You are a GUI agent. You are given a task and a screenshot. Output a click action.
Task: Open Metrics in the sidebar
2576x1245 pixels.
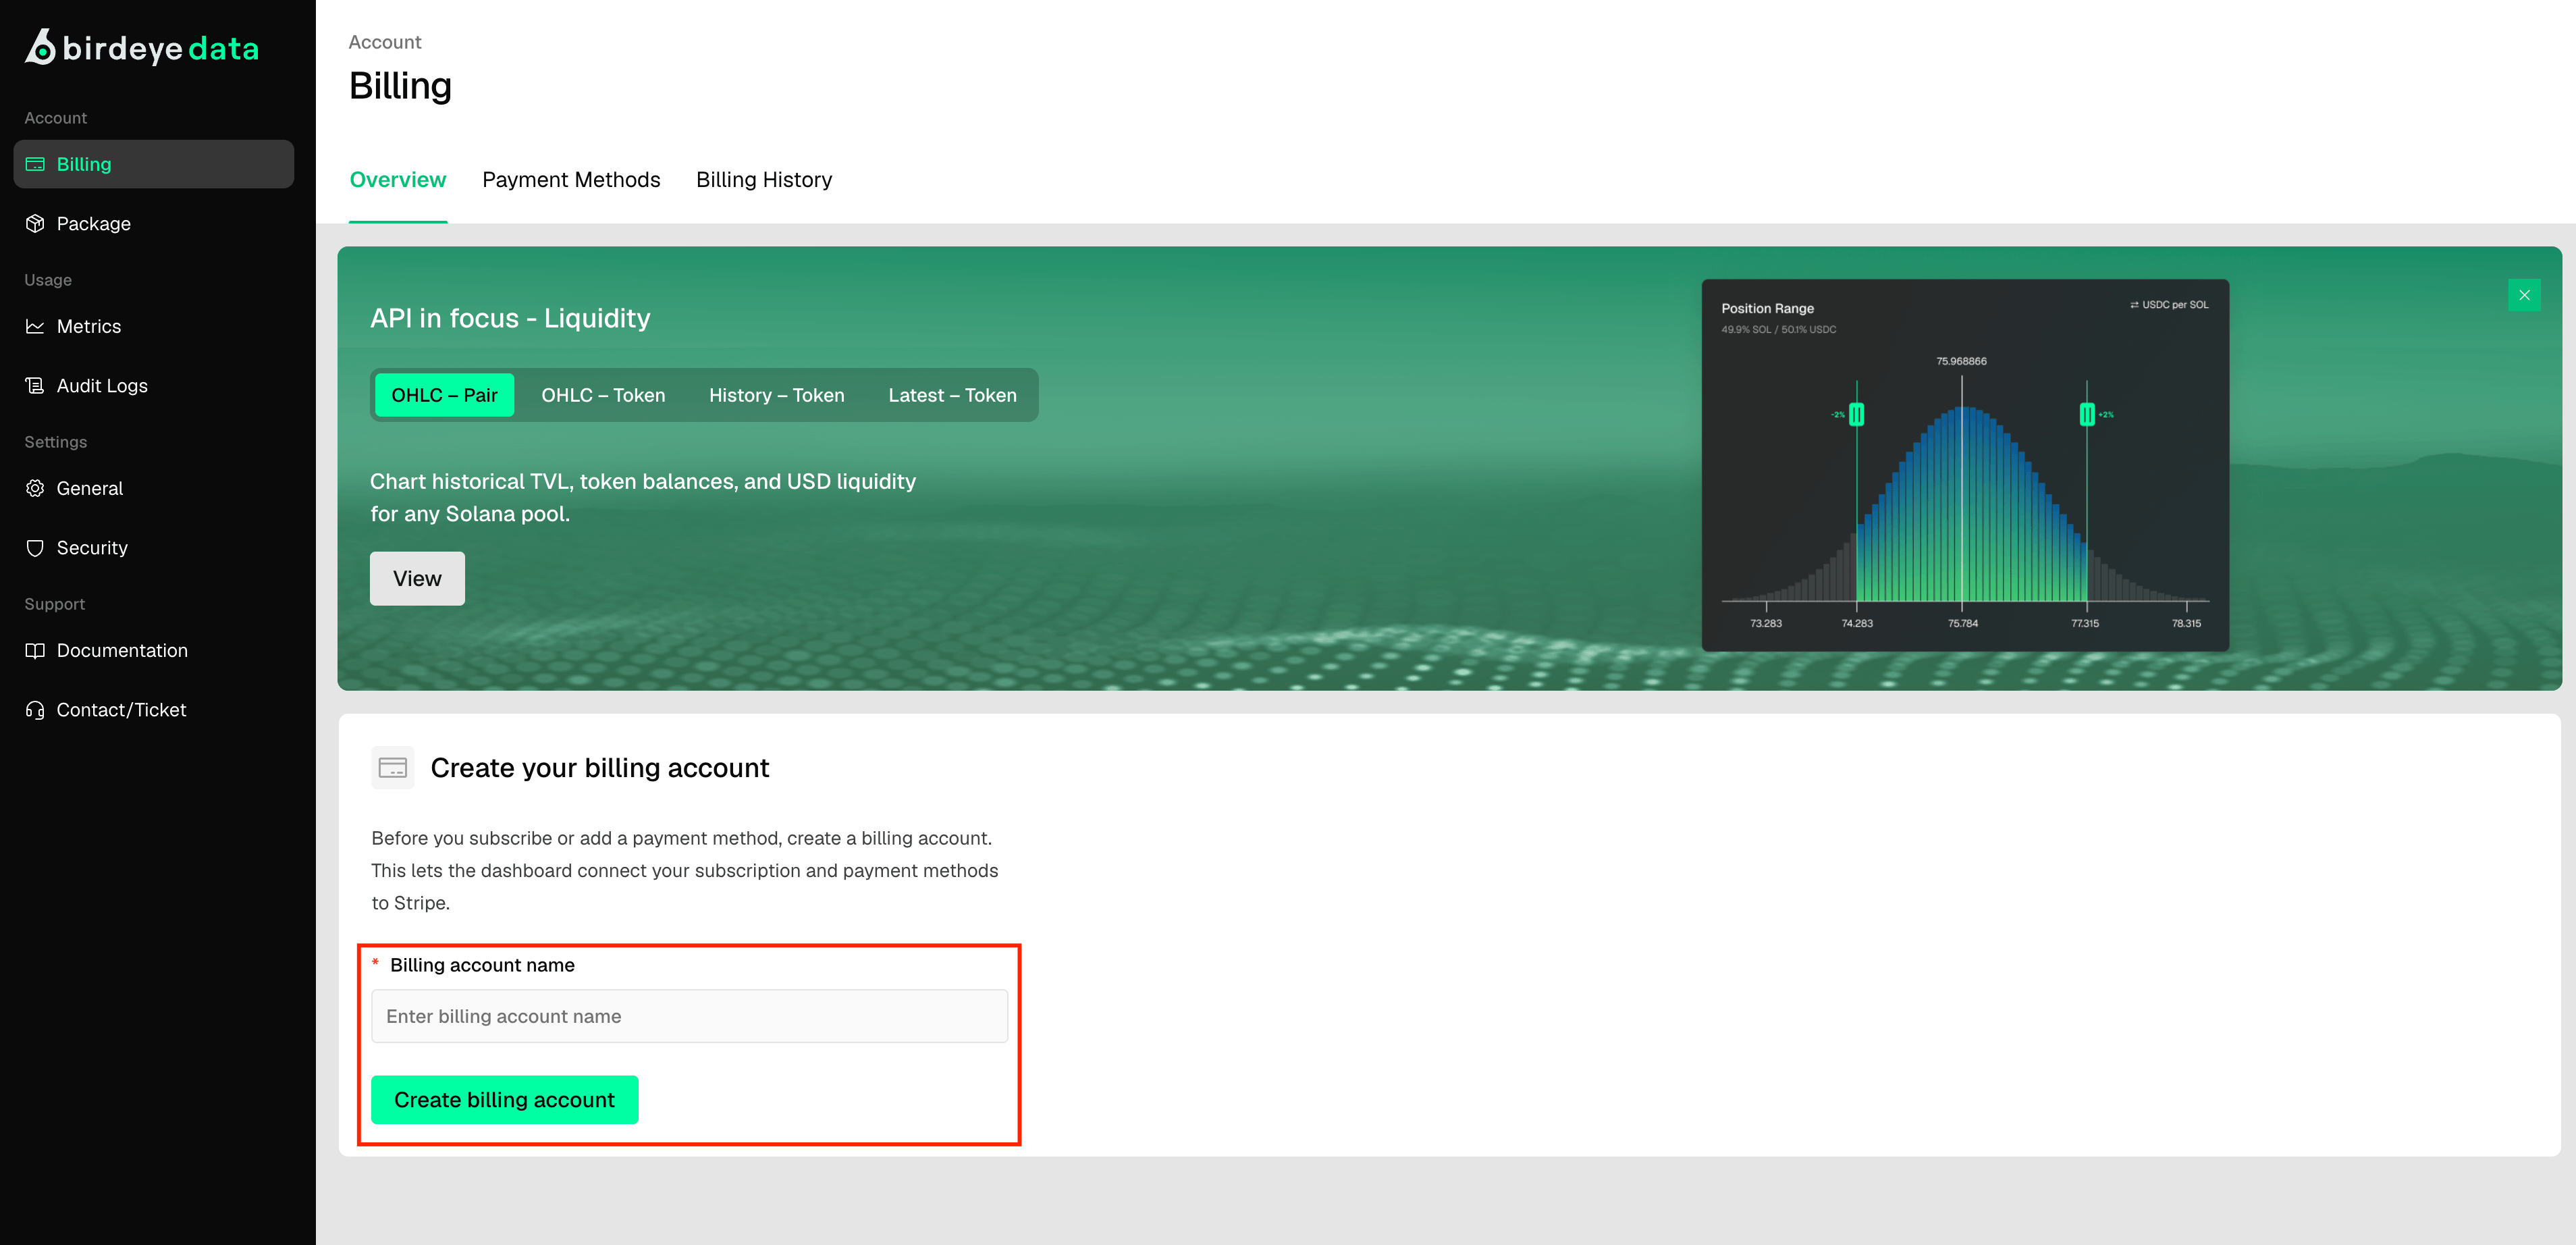153,326
